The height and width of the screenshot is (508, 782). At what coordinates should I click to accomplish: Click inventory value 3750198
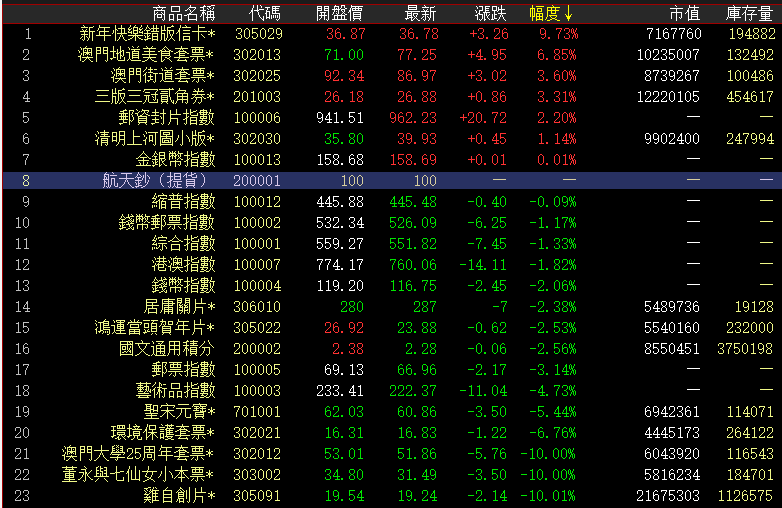[745, 348]
